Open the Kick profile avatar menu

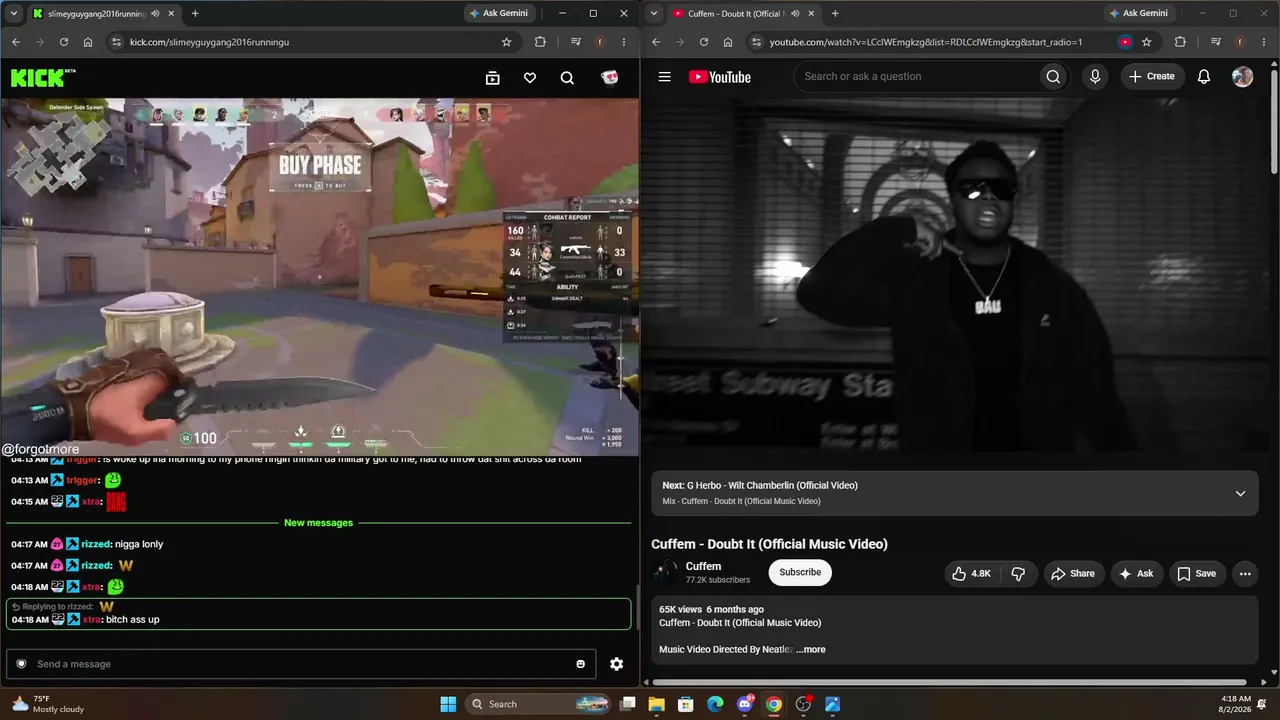coord(609,78)
